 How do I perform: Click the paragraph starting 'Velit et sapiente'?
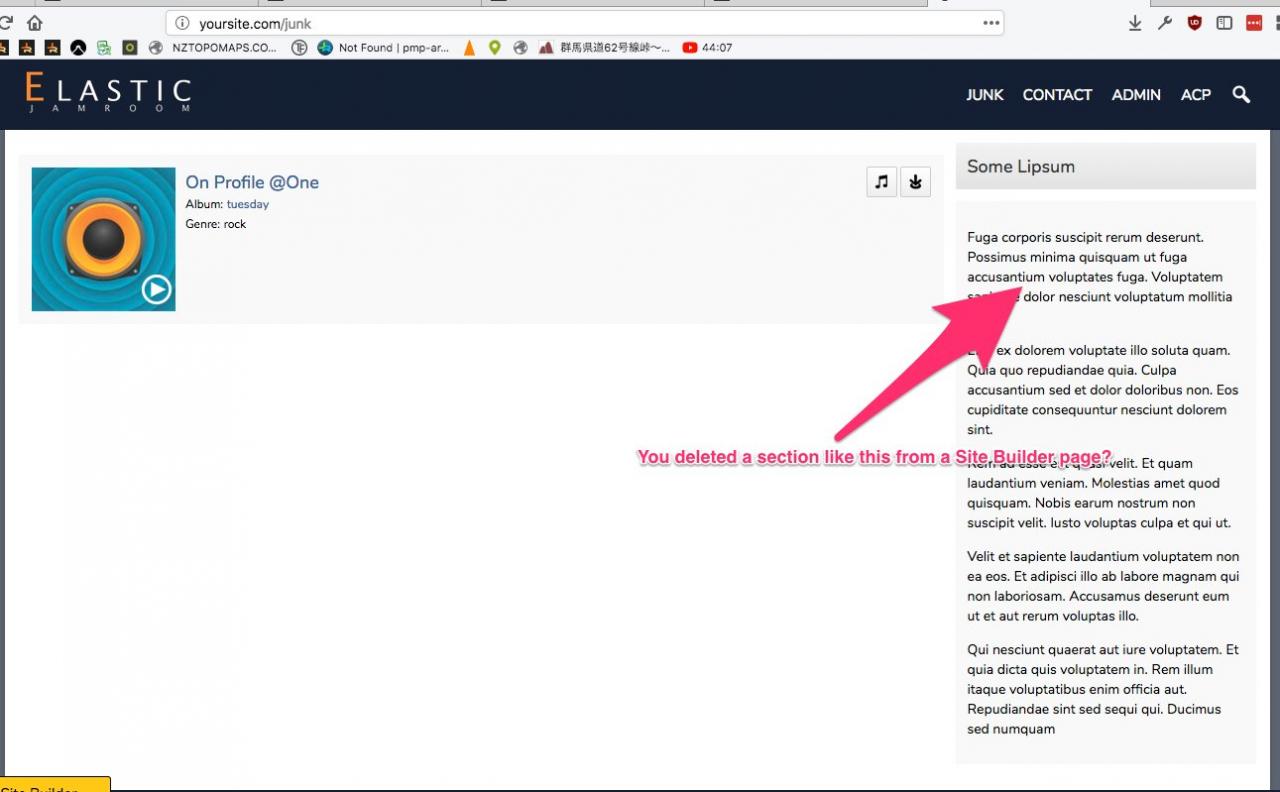pyautogui.click(x=1103, y=586)
